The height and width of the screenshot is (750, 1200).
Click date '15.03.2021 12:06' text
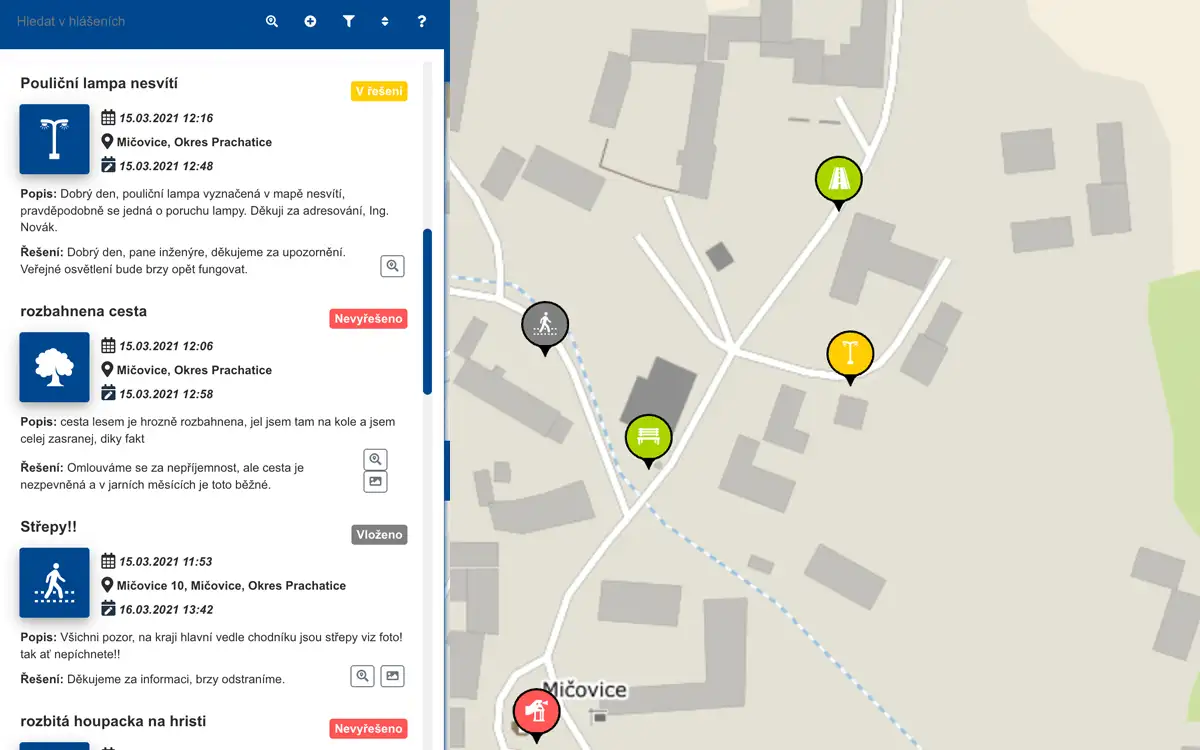point(166,346)
